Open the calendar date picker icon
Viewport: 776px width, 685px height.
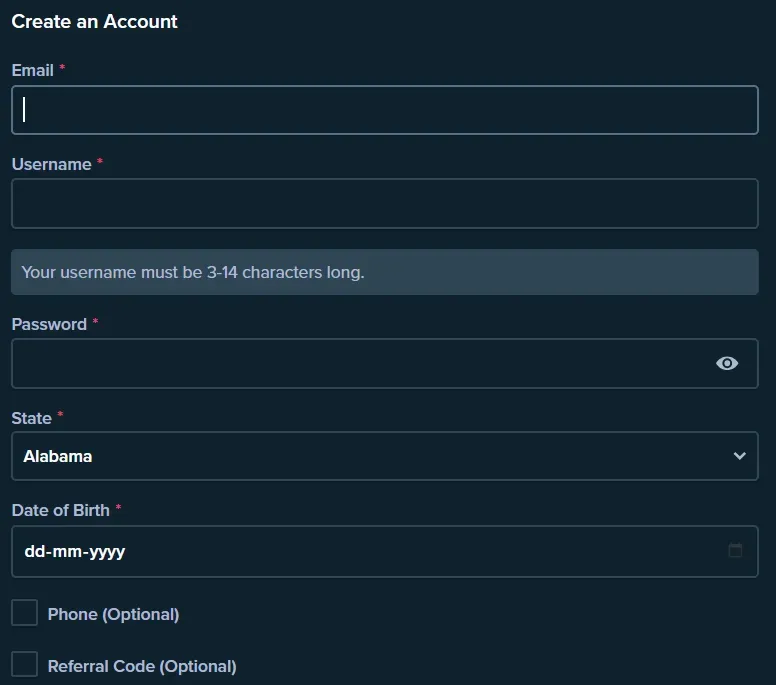coord(735,550)
